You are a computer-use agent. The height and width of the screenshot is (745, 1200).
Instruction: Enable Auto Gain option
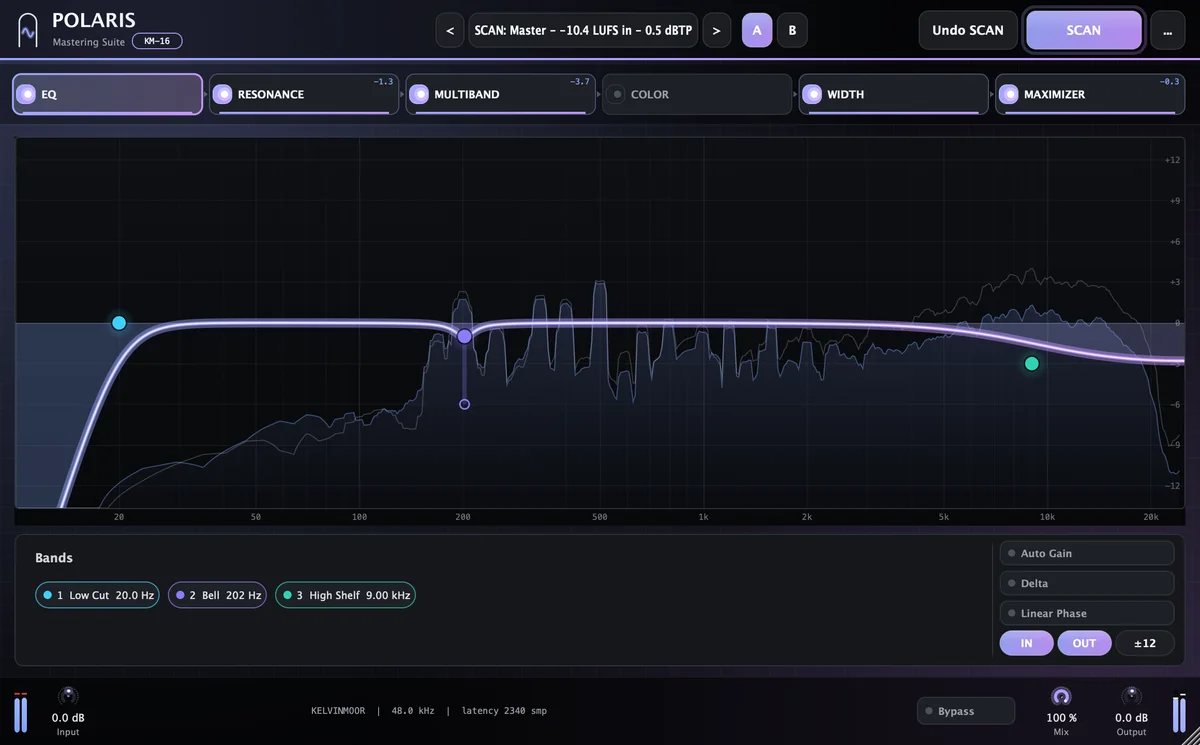click(x=1087, y=553)
